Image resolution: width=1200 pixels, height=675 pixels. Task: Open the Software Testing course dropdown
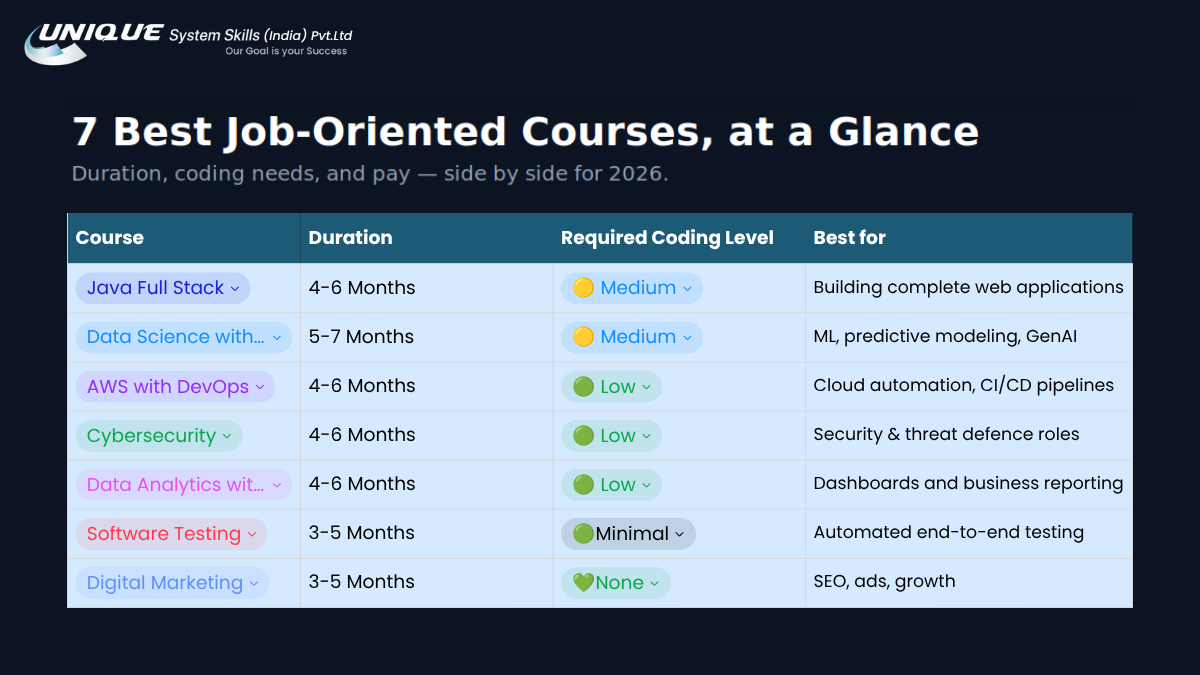tap(172, 533)
